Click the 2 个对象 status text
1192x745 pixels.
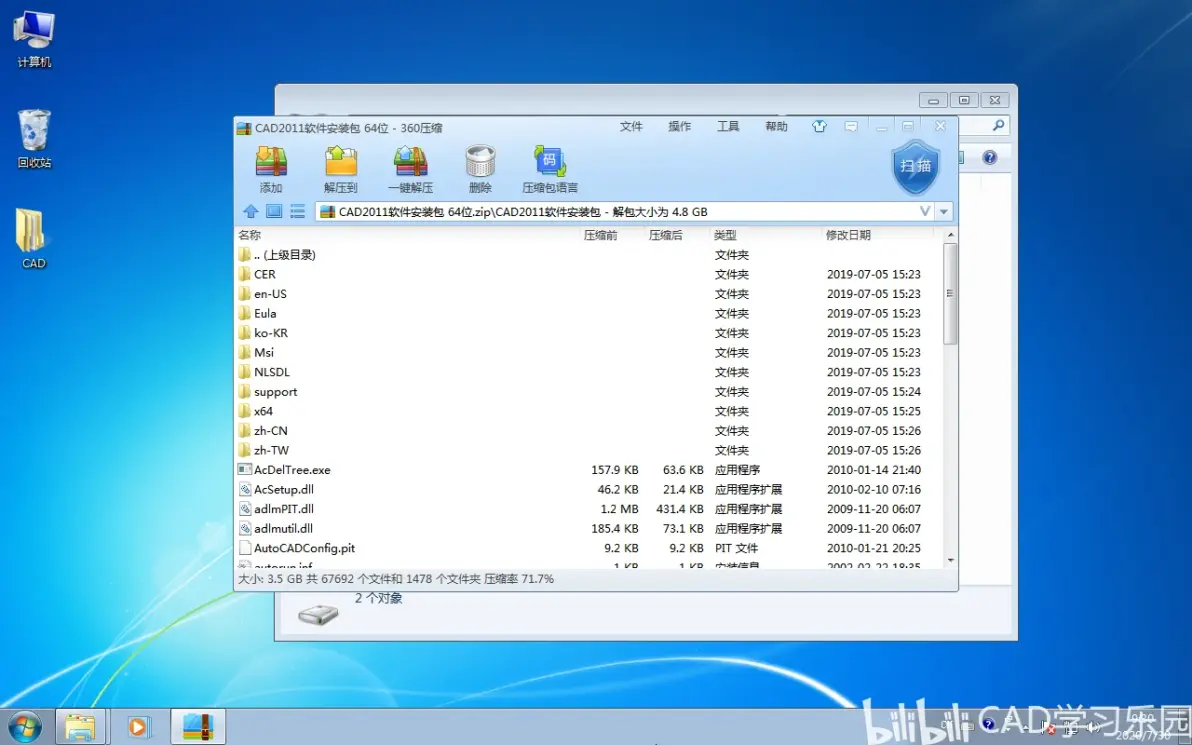[x=379, y=598]
